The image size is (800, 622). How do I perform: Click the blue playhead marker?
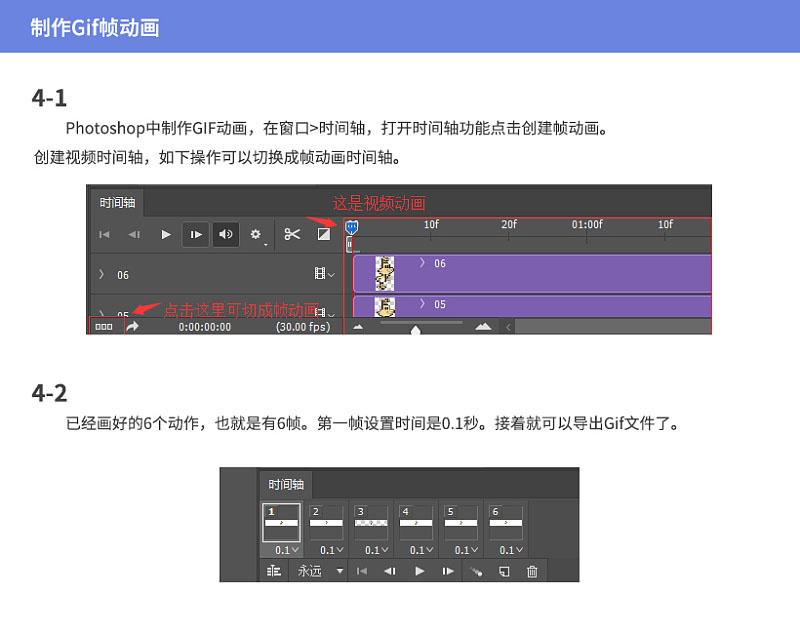352,227
